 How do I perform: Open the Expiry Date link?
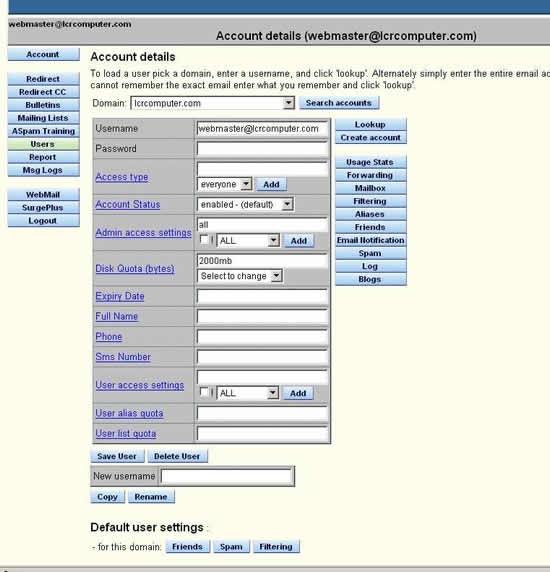point(120,296)
